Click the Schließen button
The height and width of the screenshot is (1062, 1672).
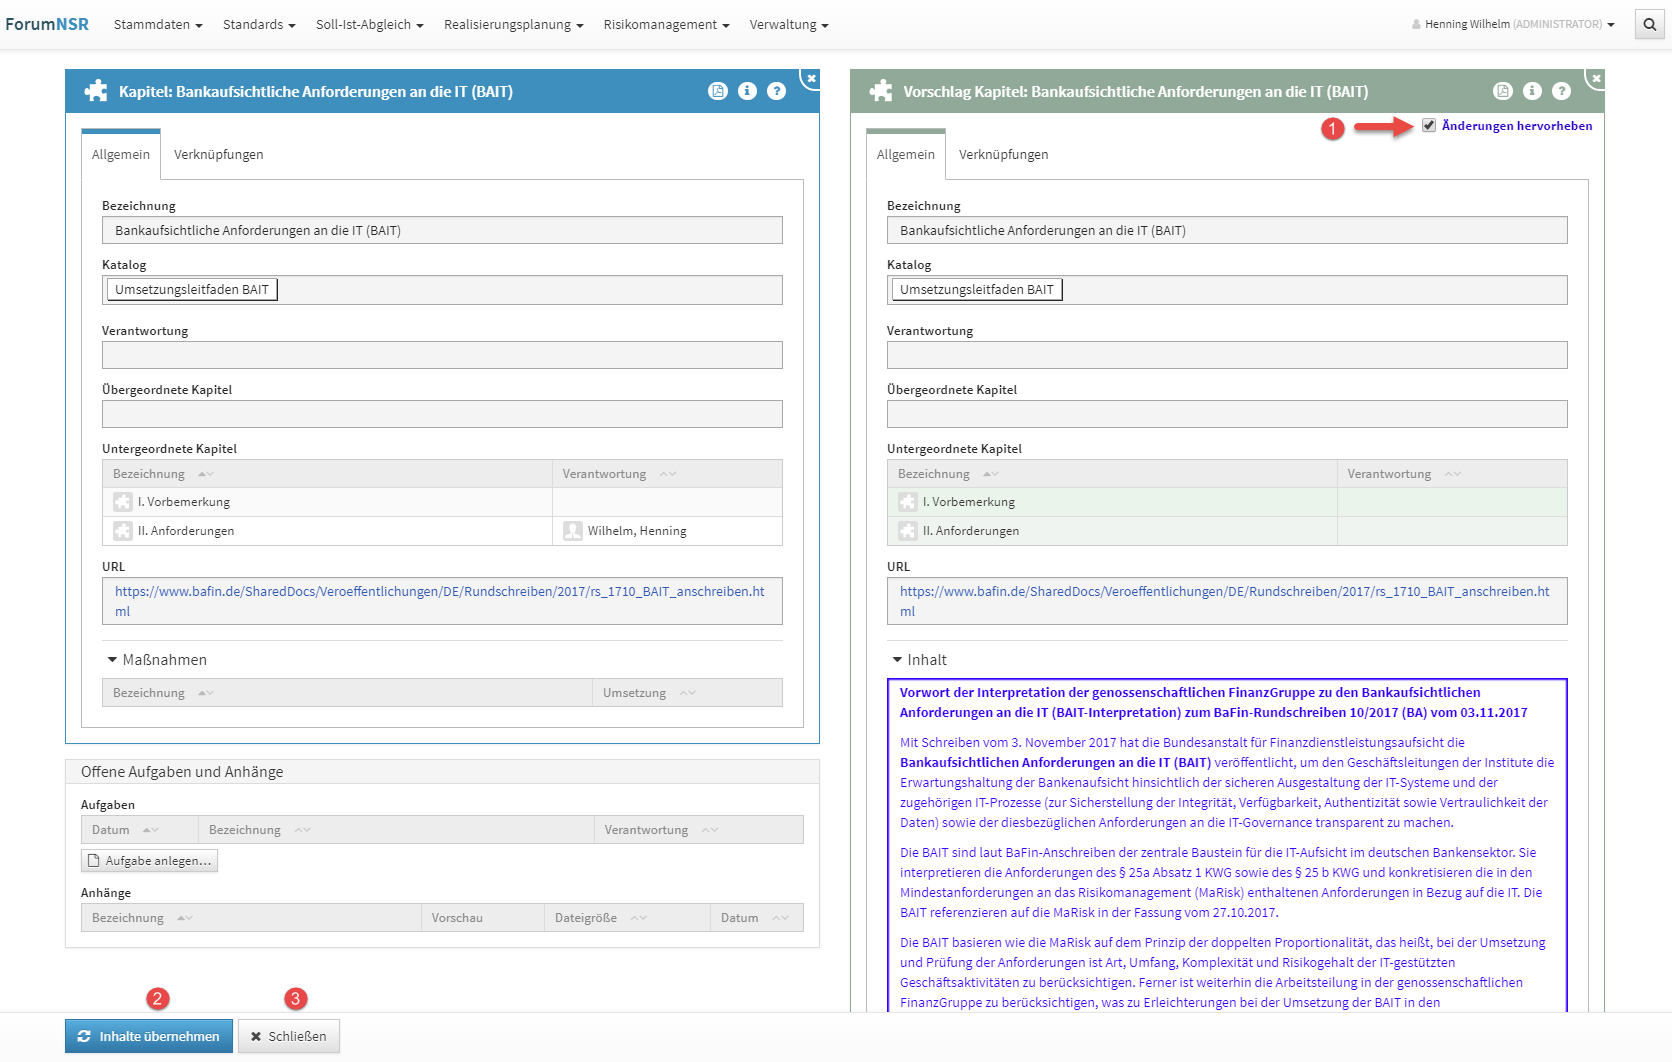[289, 1036]
